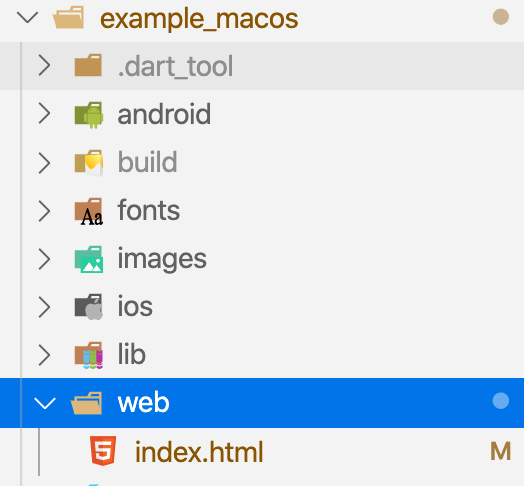Screen dimensions: 524x486
Task: Click the modified dot on web row
Action: (x=501, y=401)
